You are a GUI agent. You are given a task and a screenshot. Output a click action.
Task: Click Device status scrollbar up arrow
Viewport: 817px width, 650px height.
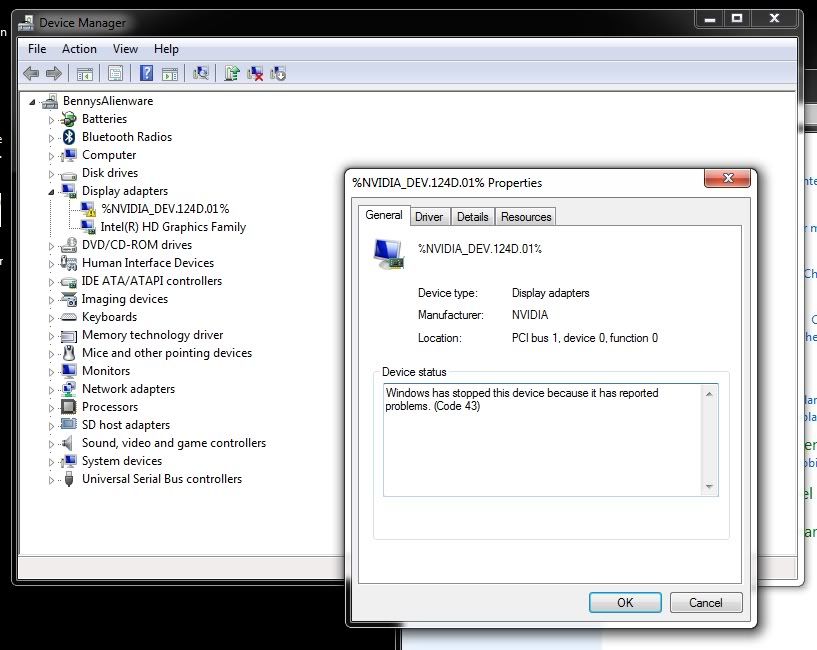coord(709,394)
